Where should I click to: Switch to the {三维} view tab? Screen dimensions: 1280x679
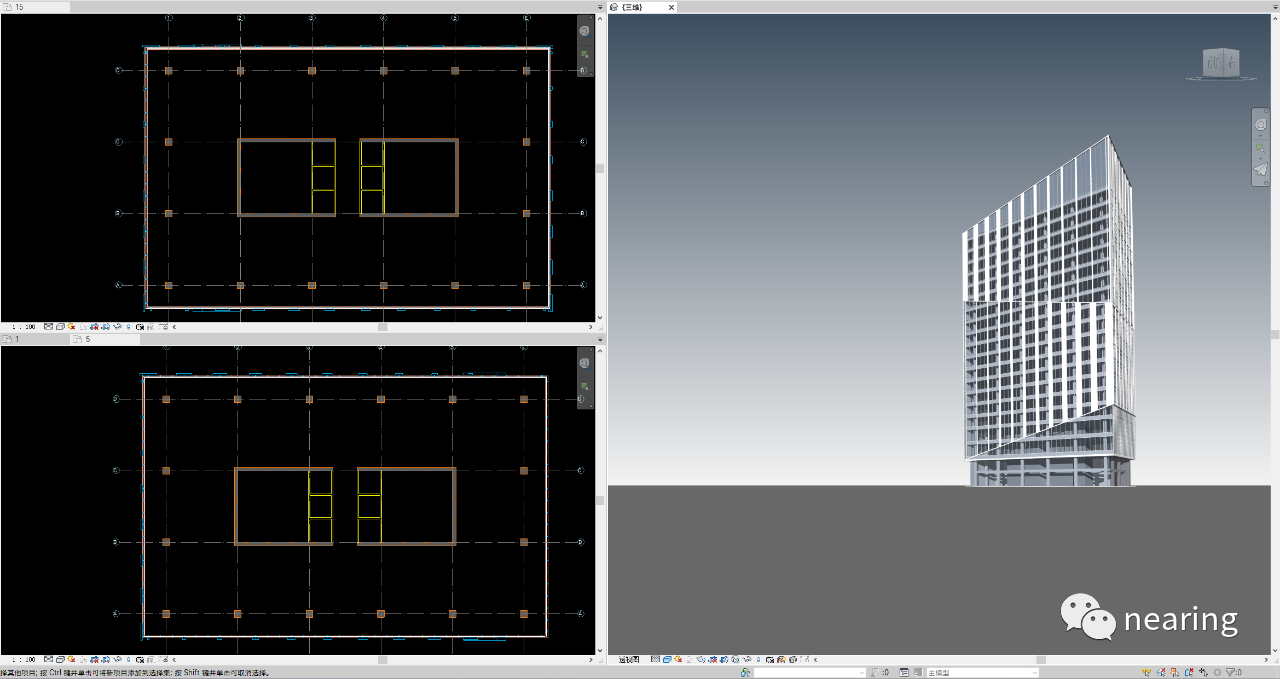click(632, 7)
